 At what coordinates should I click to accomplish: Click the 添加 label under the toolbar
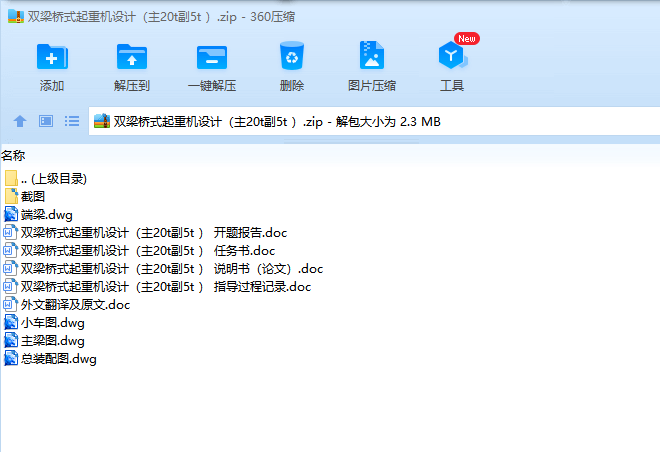[x=52, y=86]
